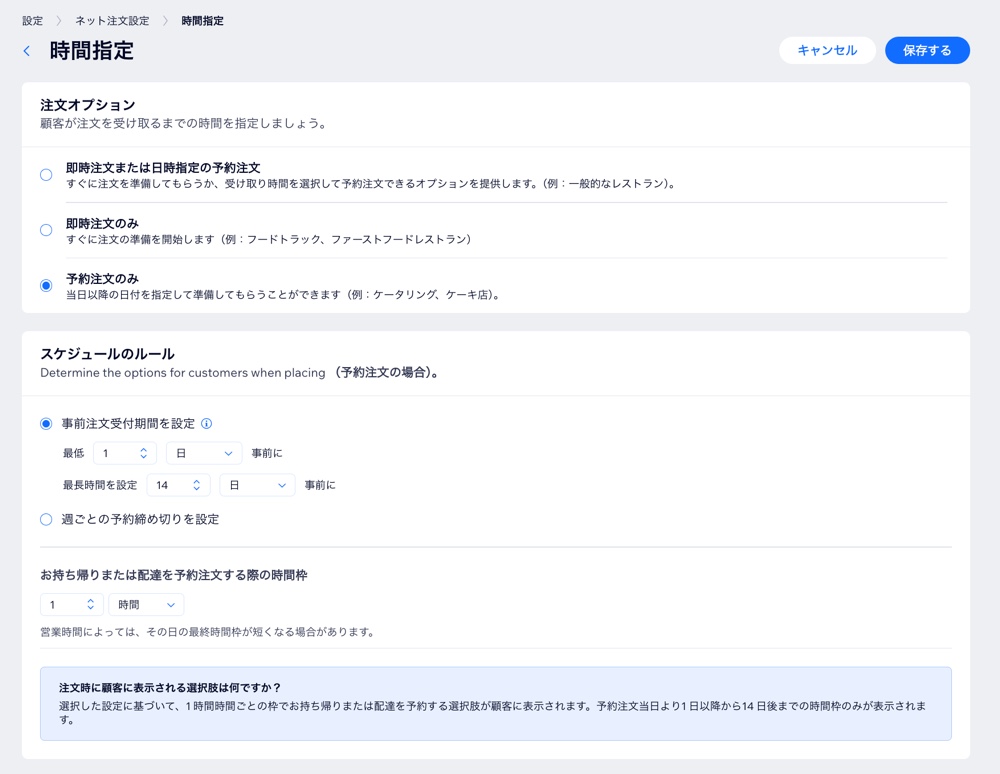This screenshot has width=1000, height=774.
Task: Open the dropdown next to the 14 value
Action: click(x=258, y=484)
